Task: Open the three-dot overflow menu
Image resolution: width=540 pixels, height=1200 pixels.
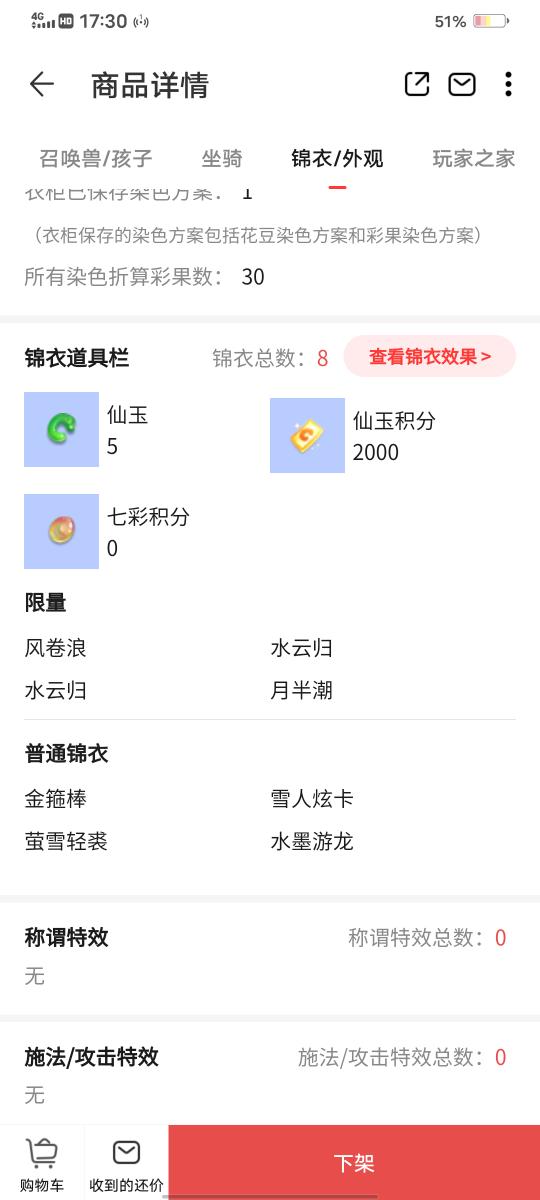Action: point(508,85)
